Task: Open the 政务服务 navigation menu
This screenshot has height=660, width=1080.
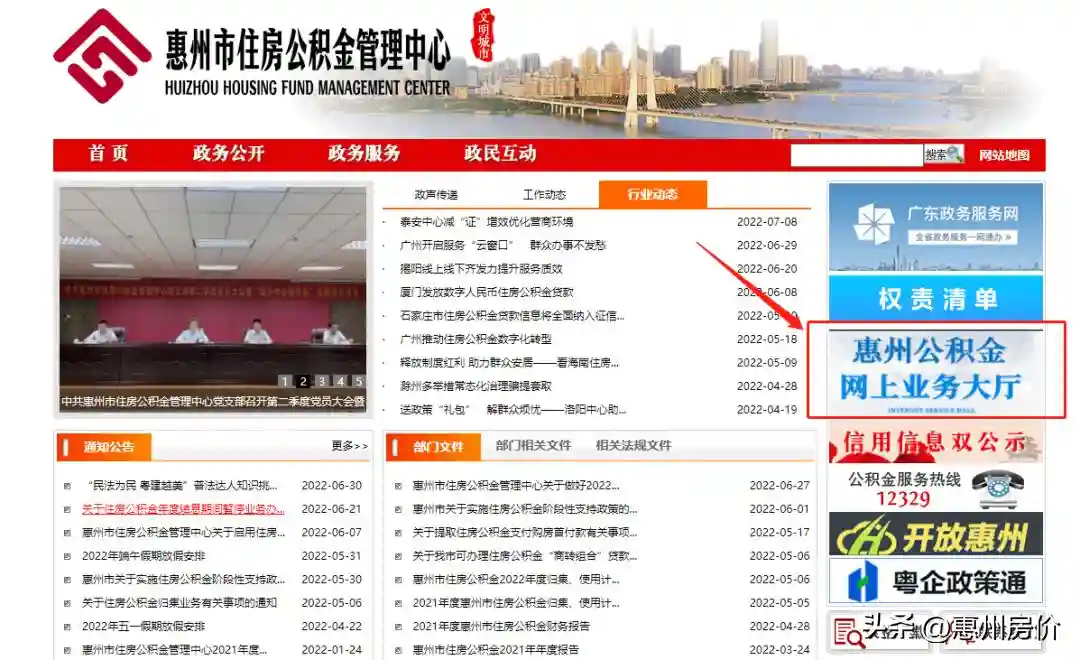Action: click(x=364, y=154)
